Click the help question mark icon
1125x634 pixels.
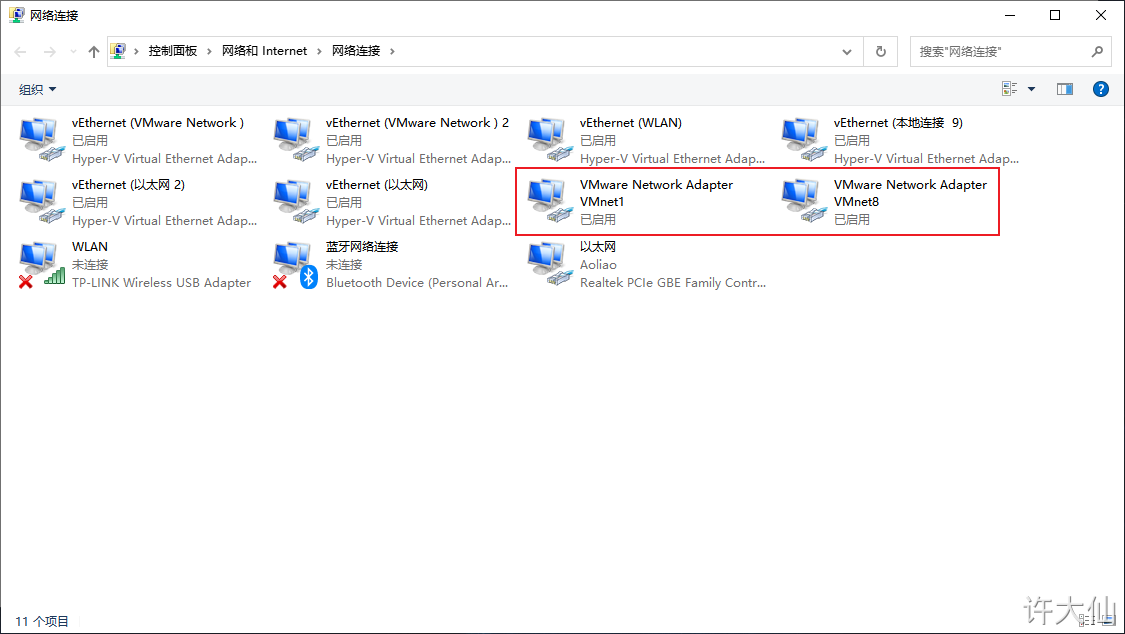click(x=1101, y=89)
